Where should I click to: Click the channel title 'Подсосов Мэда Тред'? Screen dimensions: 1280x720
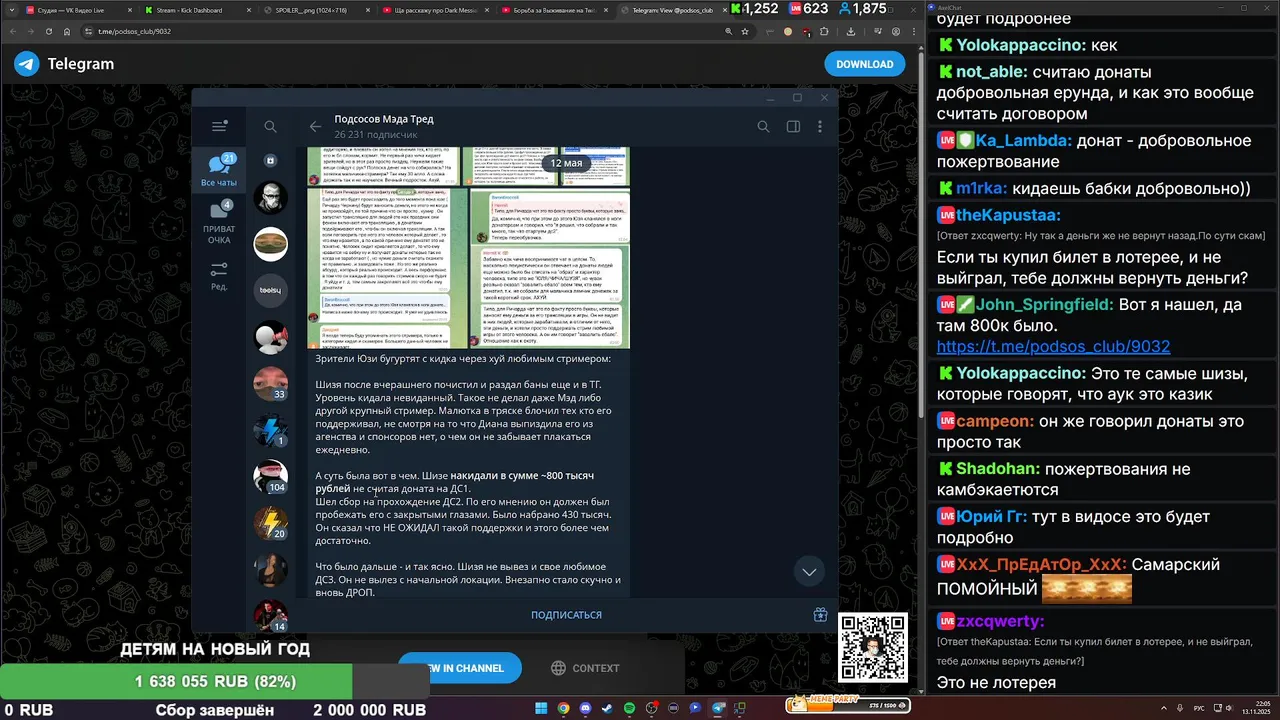[x=384, y=119]
